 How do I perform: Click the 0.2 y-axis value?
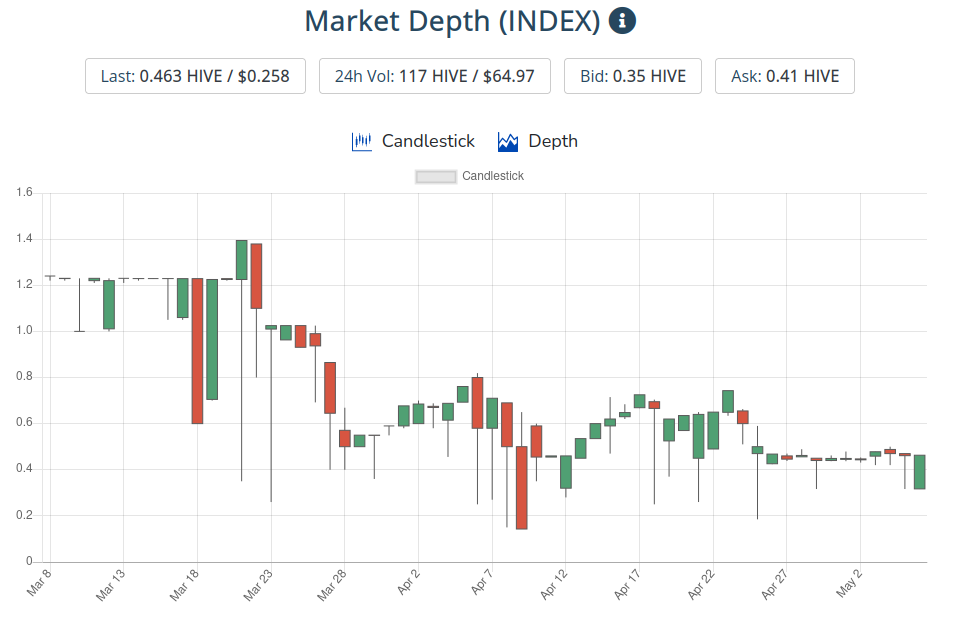24,515
